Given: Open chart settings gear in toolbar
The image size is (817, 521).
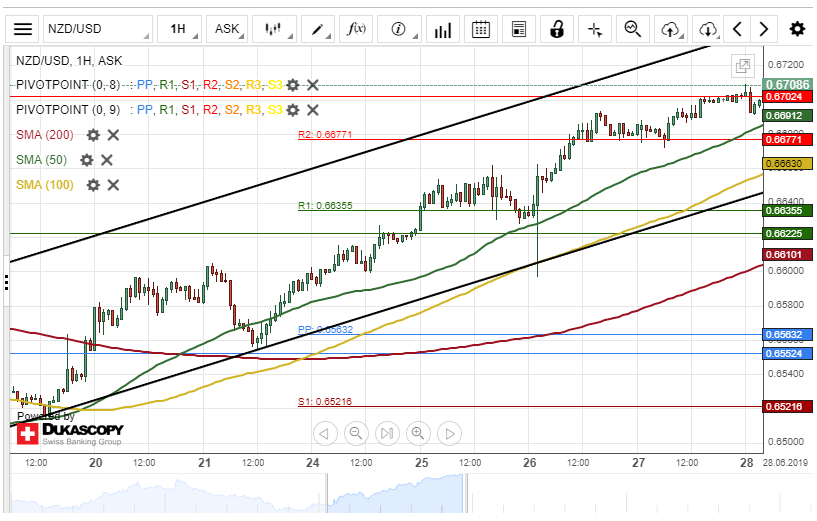Looking at the screenshot, I should [797, 29].
